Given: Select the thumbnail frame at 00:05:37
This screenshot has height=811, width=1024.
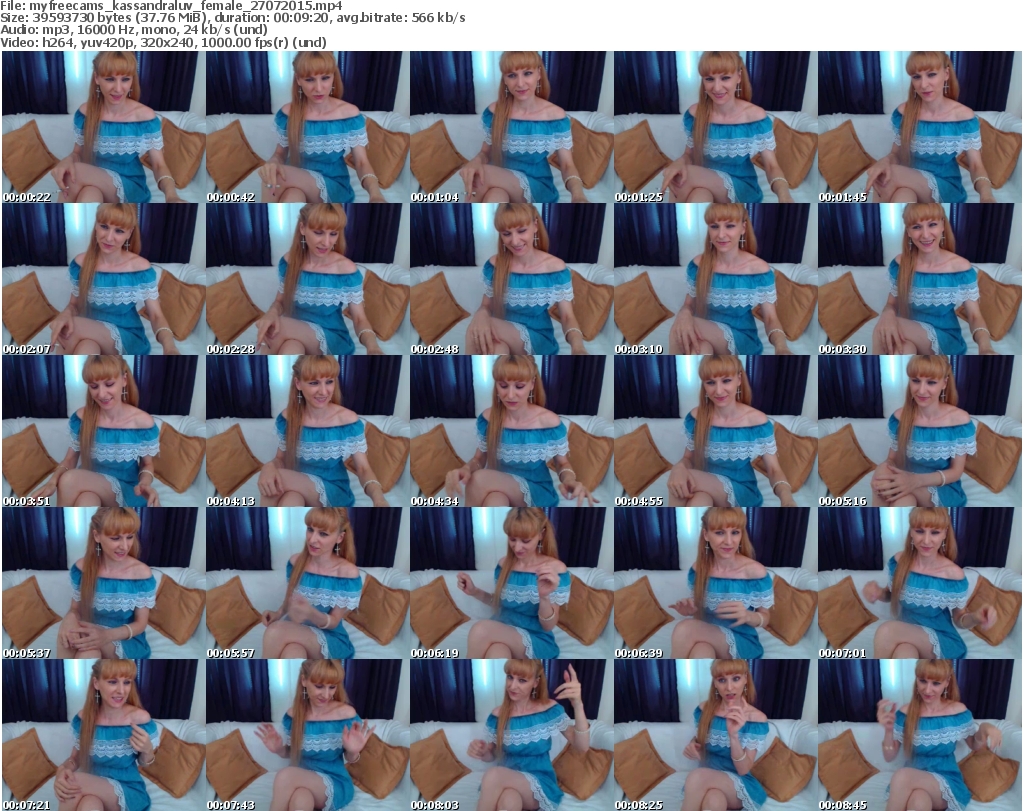Looking at the screenshot, I should [103, 583].
